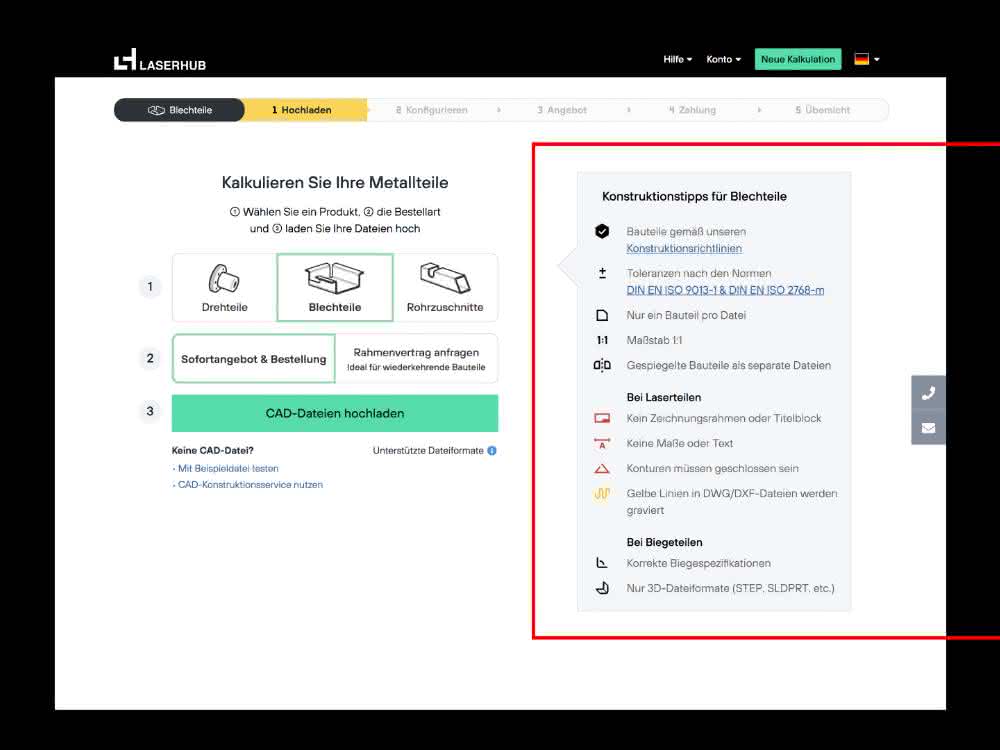
Task: Click the plus-minus tolerance icon
Action: (x=602, y=274)
